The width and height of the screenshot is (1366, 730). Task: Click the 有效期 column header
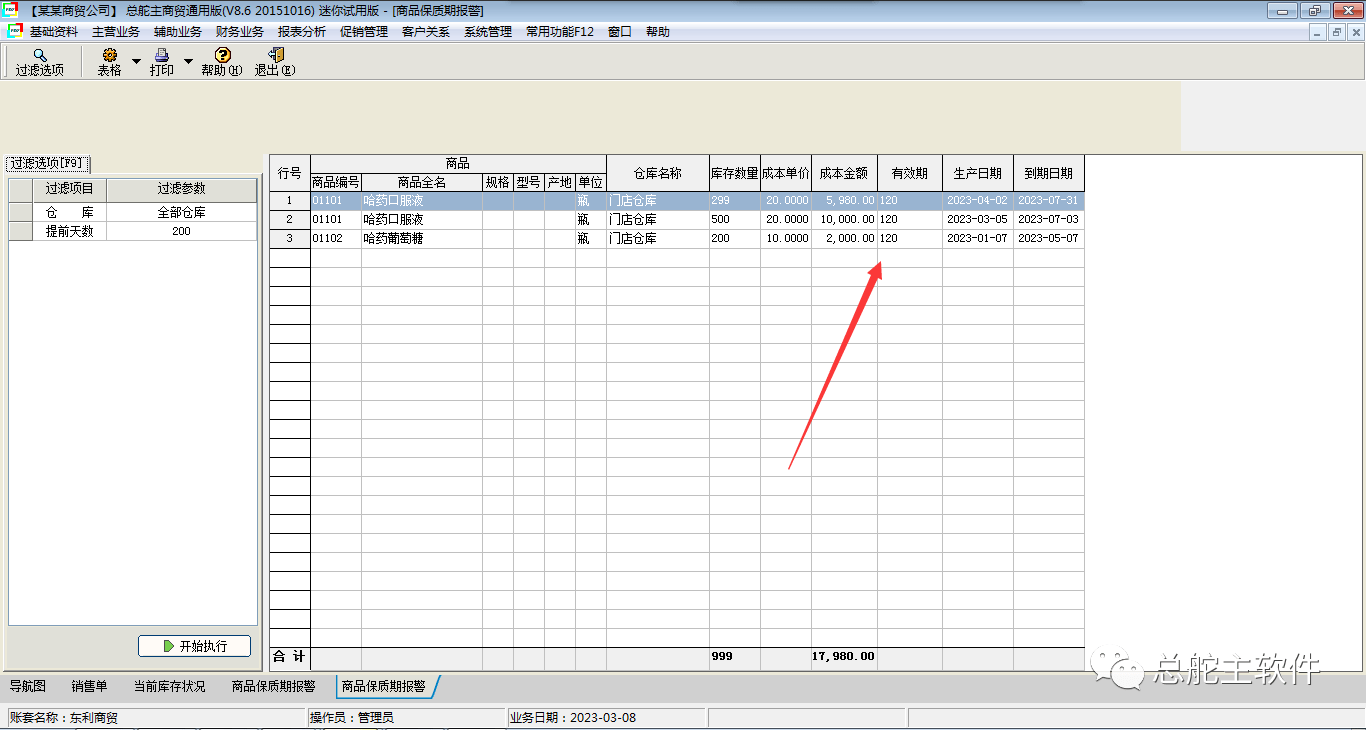[910, 173]
